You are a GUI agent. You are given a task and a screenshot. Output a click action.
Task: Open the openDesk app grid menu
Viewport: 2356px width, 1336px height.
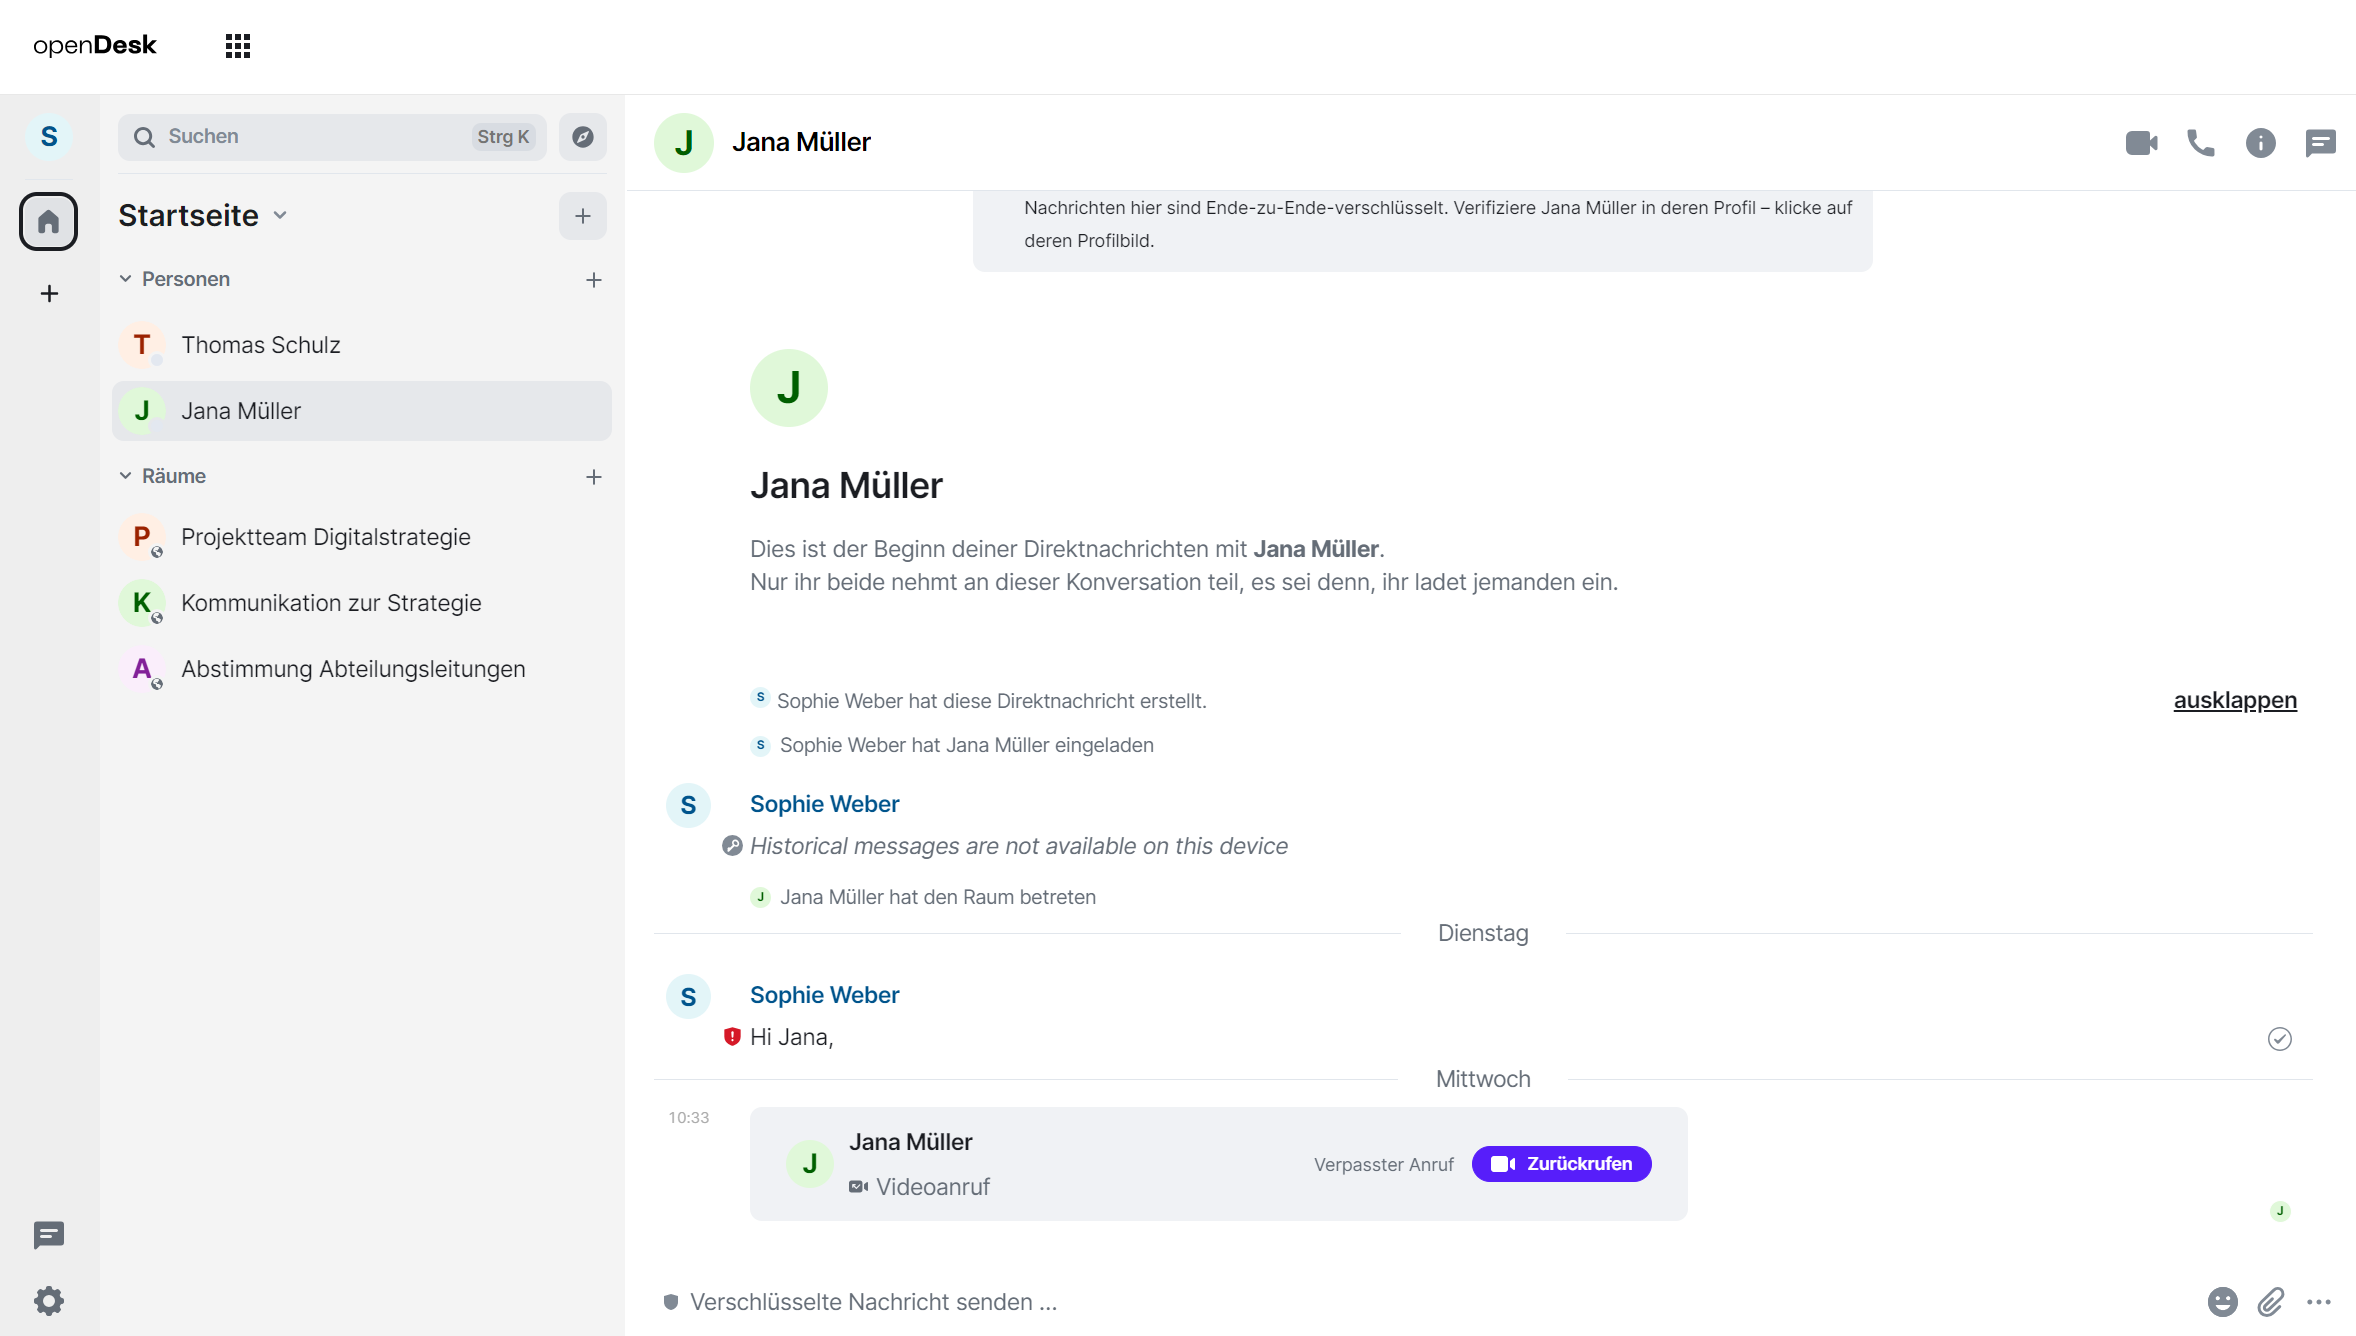[238, 46]
